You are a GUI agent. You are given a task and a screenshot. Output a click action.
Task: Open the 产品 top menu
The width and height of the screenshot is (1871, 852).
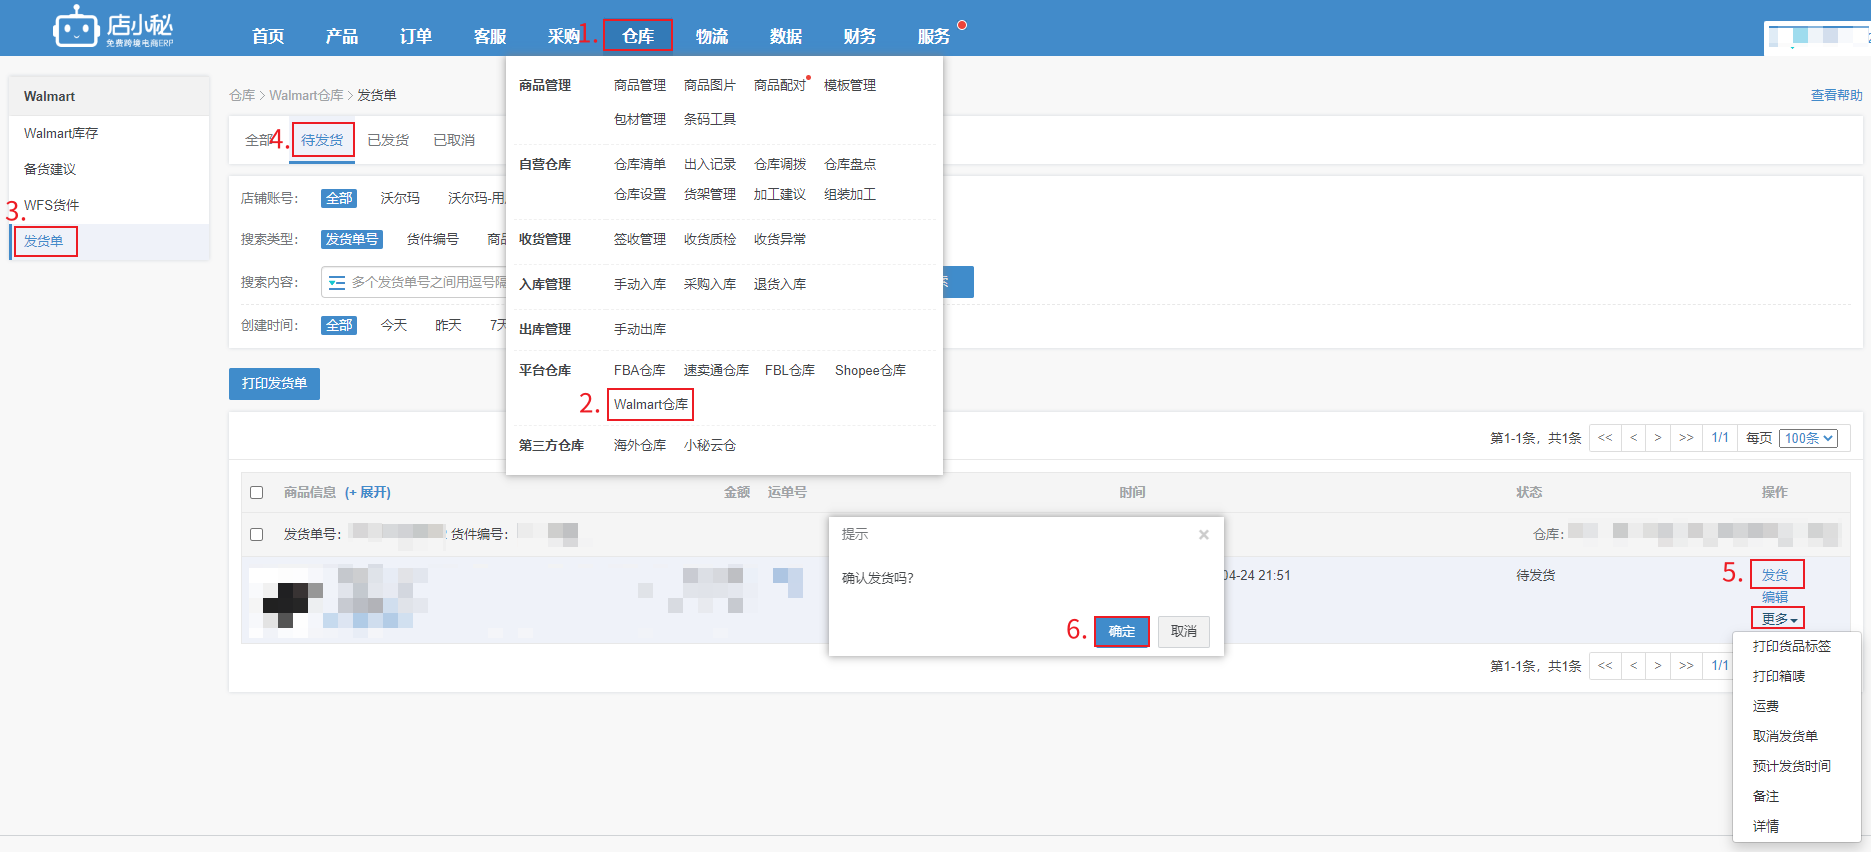(342, 36)
